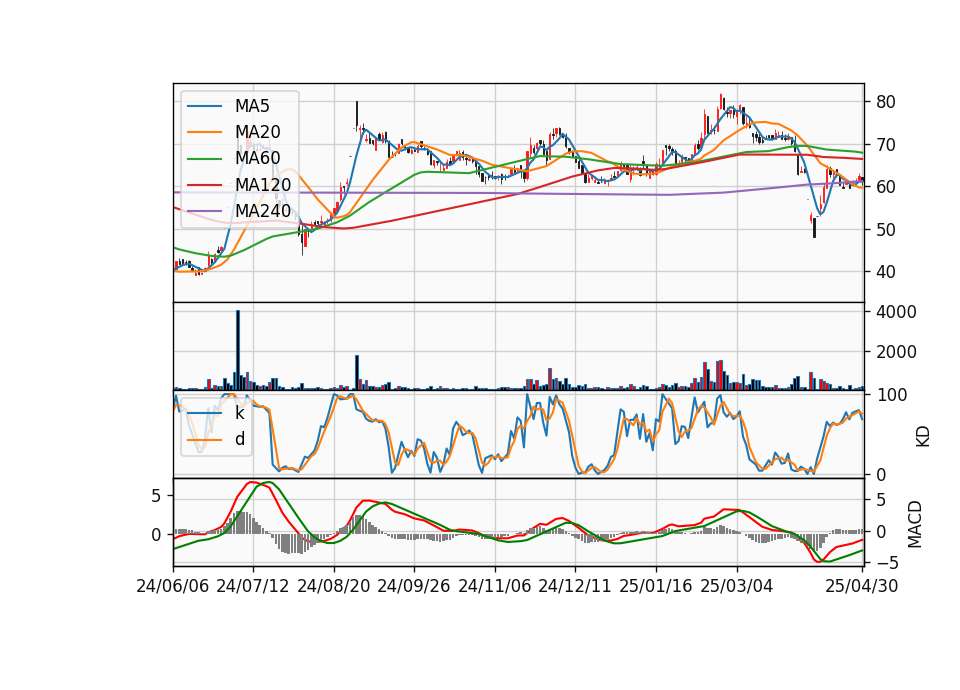
Task: Click the MA60 legend label
Action: pyautogui.click(x=257, y=158)
